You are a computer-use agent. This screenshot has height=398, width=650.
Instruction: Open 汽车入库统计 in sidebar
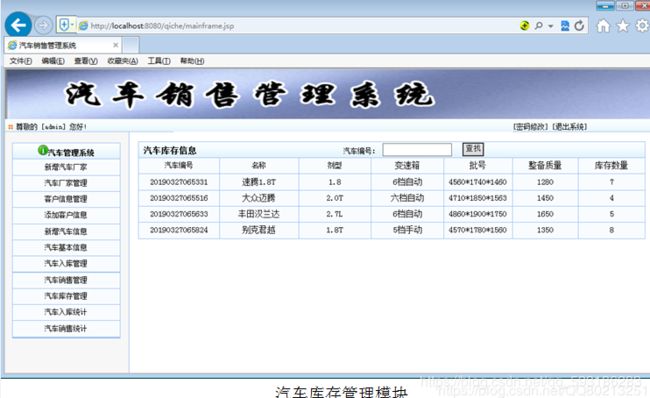point(66,312)
